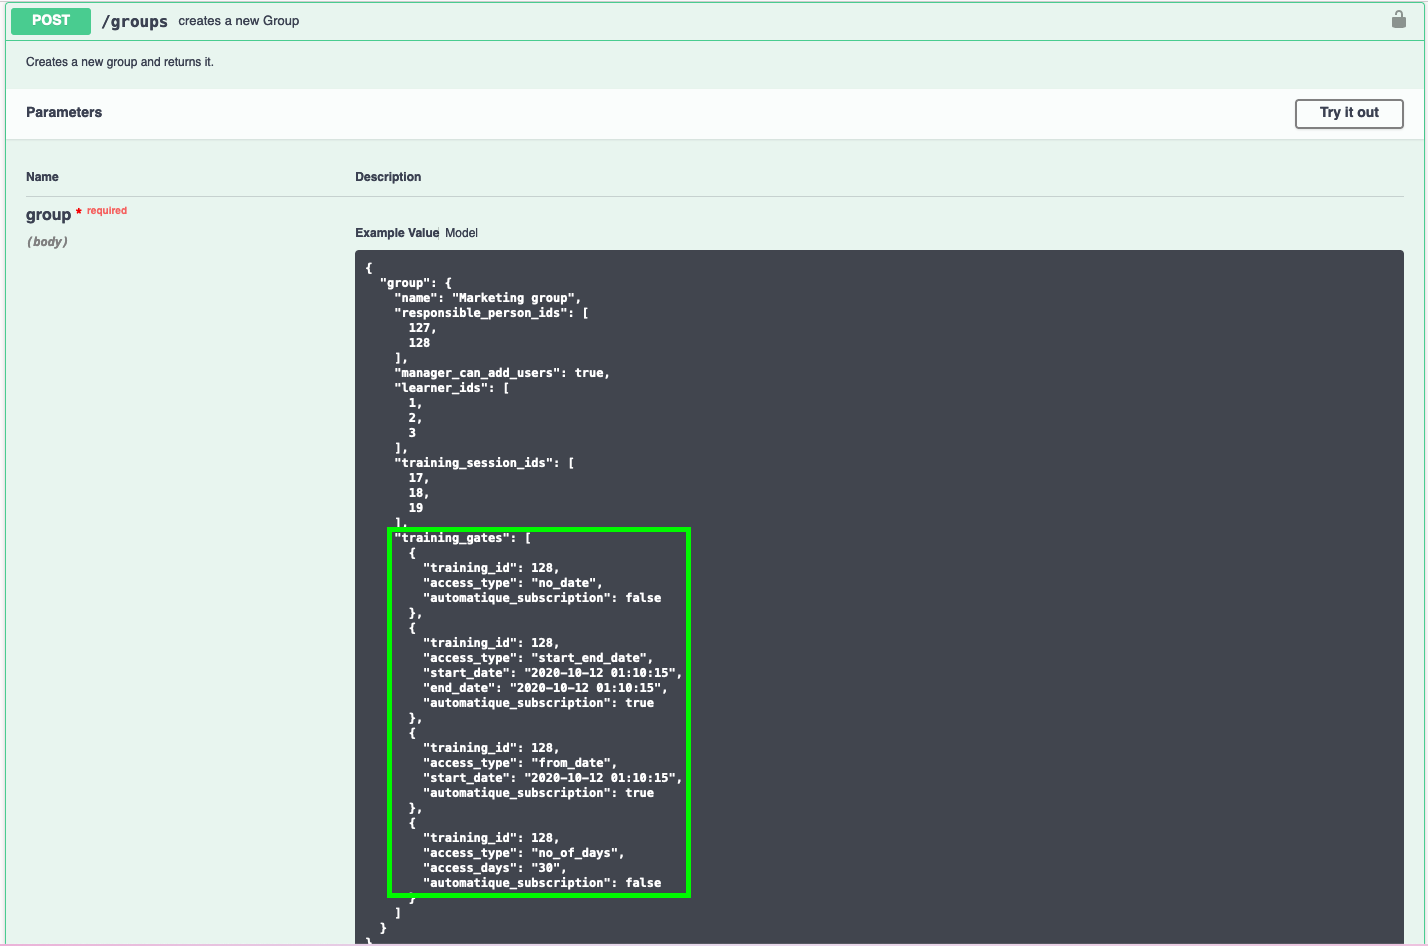Click the red required label

pos(107,211)
